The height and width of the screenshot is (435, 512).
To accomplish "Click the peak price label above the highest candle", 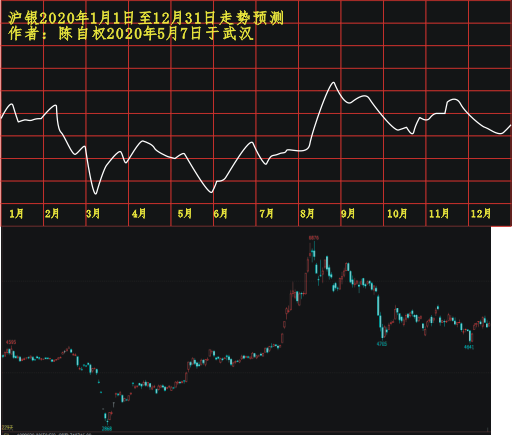I will pos(314,238).
